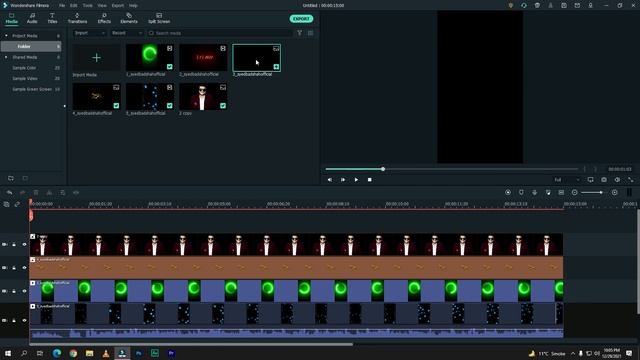Switch to the Elements tab

click(129, 18)
